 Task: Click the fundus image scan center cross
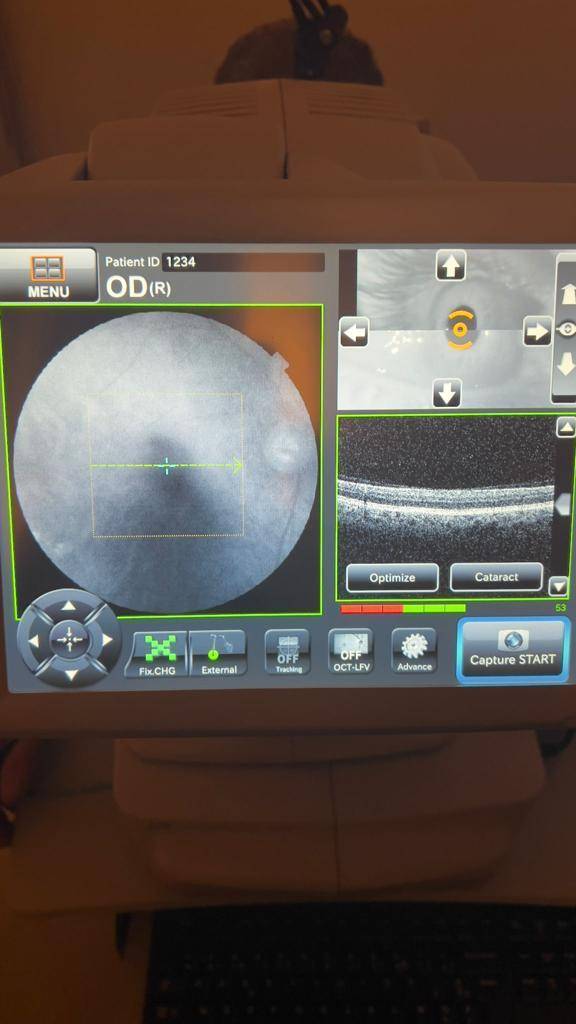pos(167,466)
